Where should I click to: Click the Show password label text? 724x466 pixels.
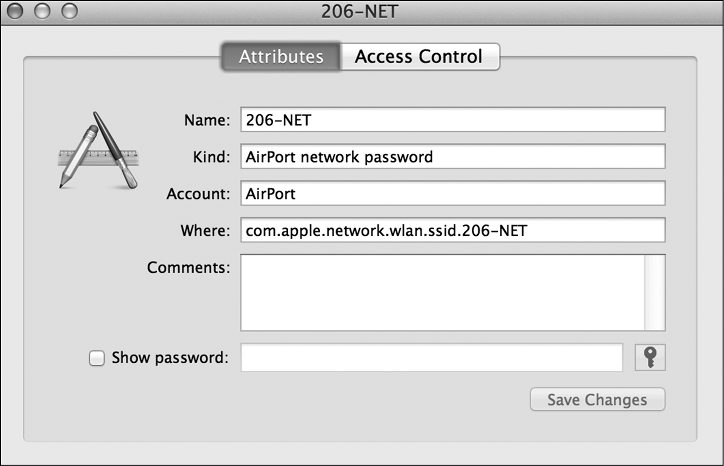170,358
